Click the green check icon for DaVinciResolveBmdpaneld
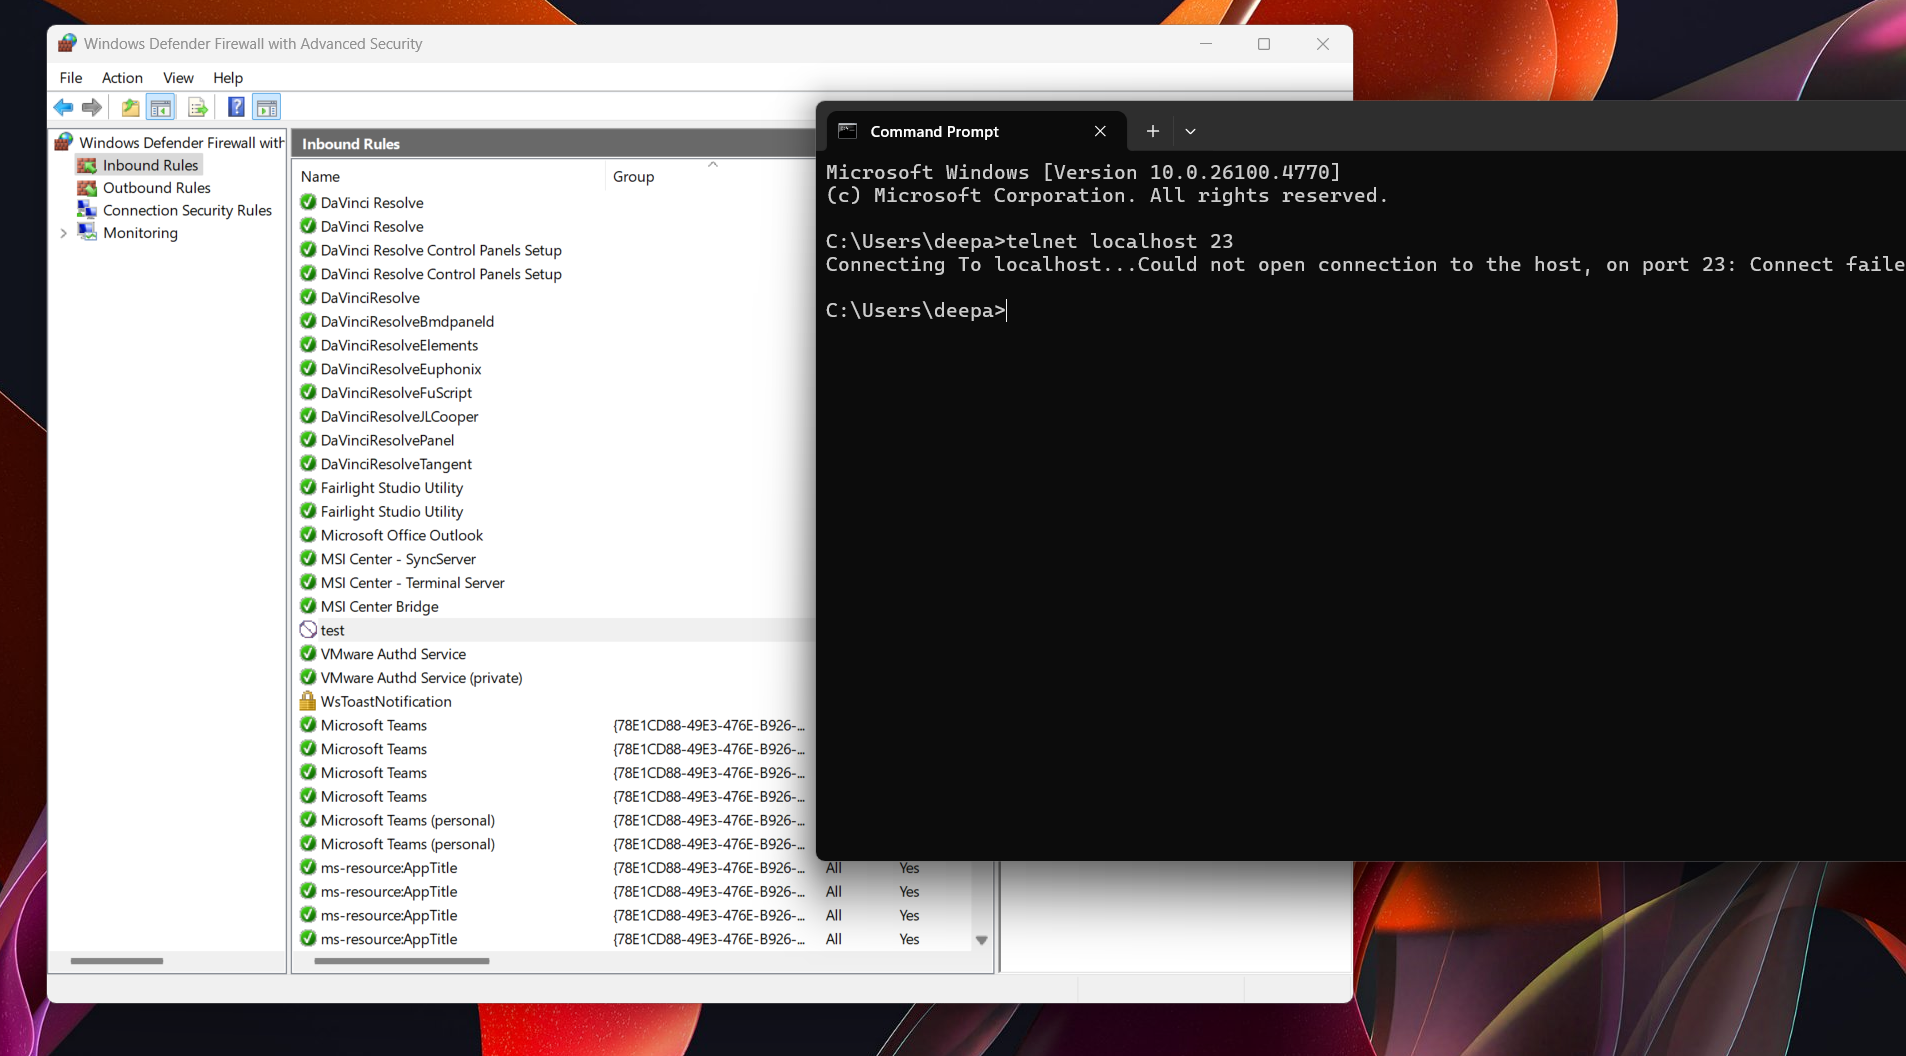Screen dimensions: 1906x1056 tap(308, 321)
